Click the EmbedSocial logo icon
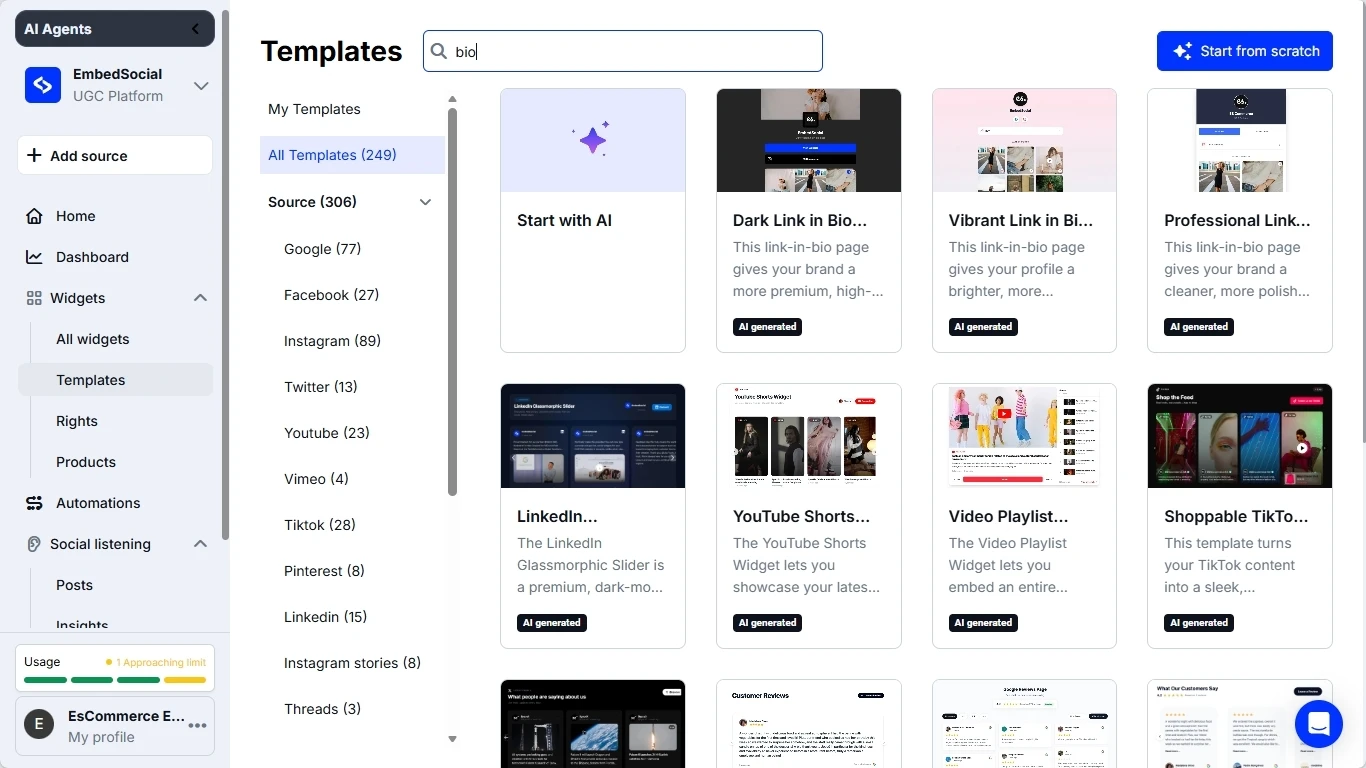Viewport: 1366px width, 768px height. tap(43, 86)
